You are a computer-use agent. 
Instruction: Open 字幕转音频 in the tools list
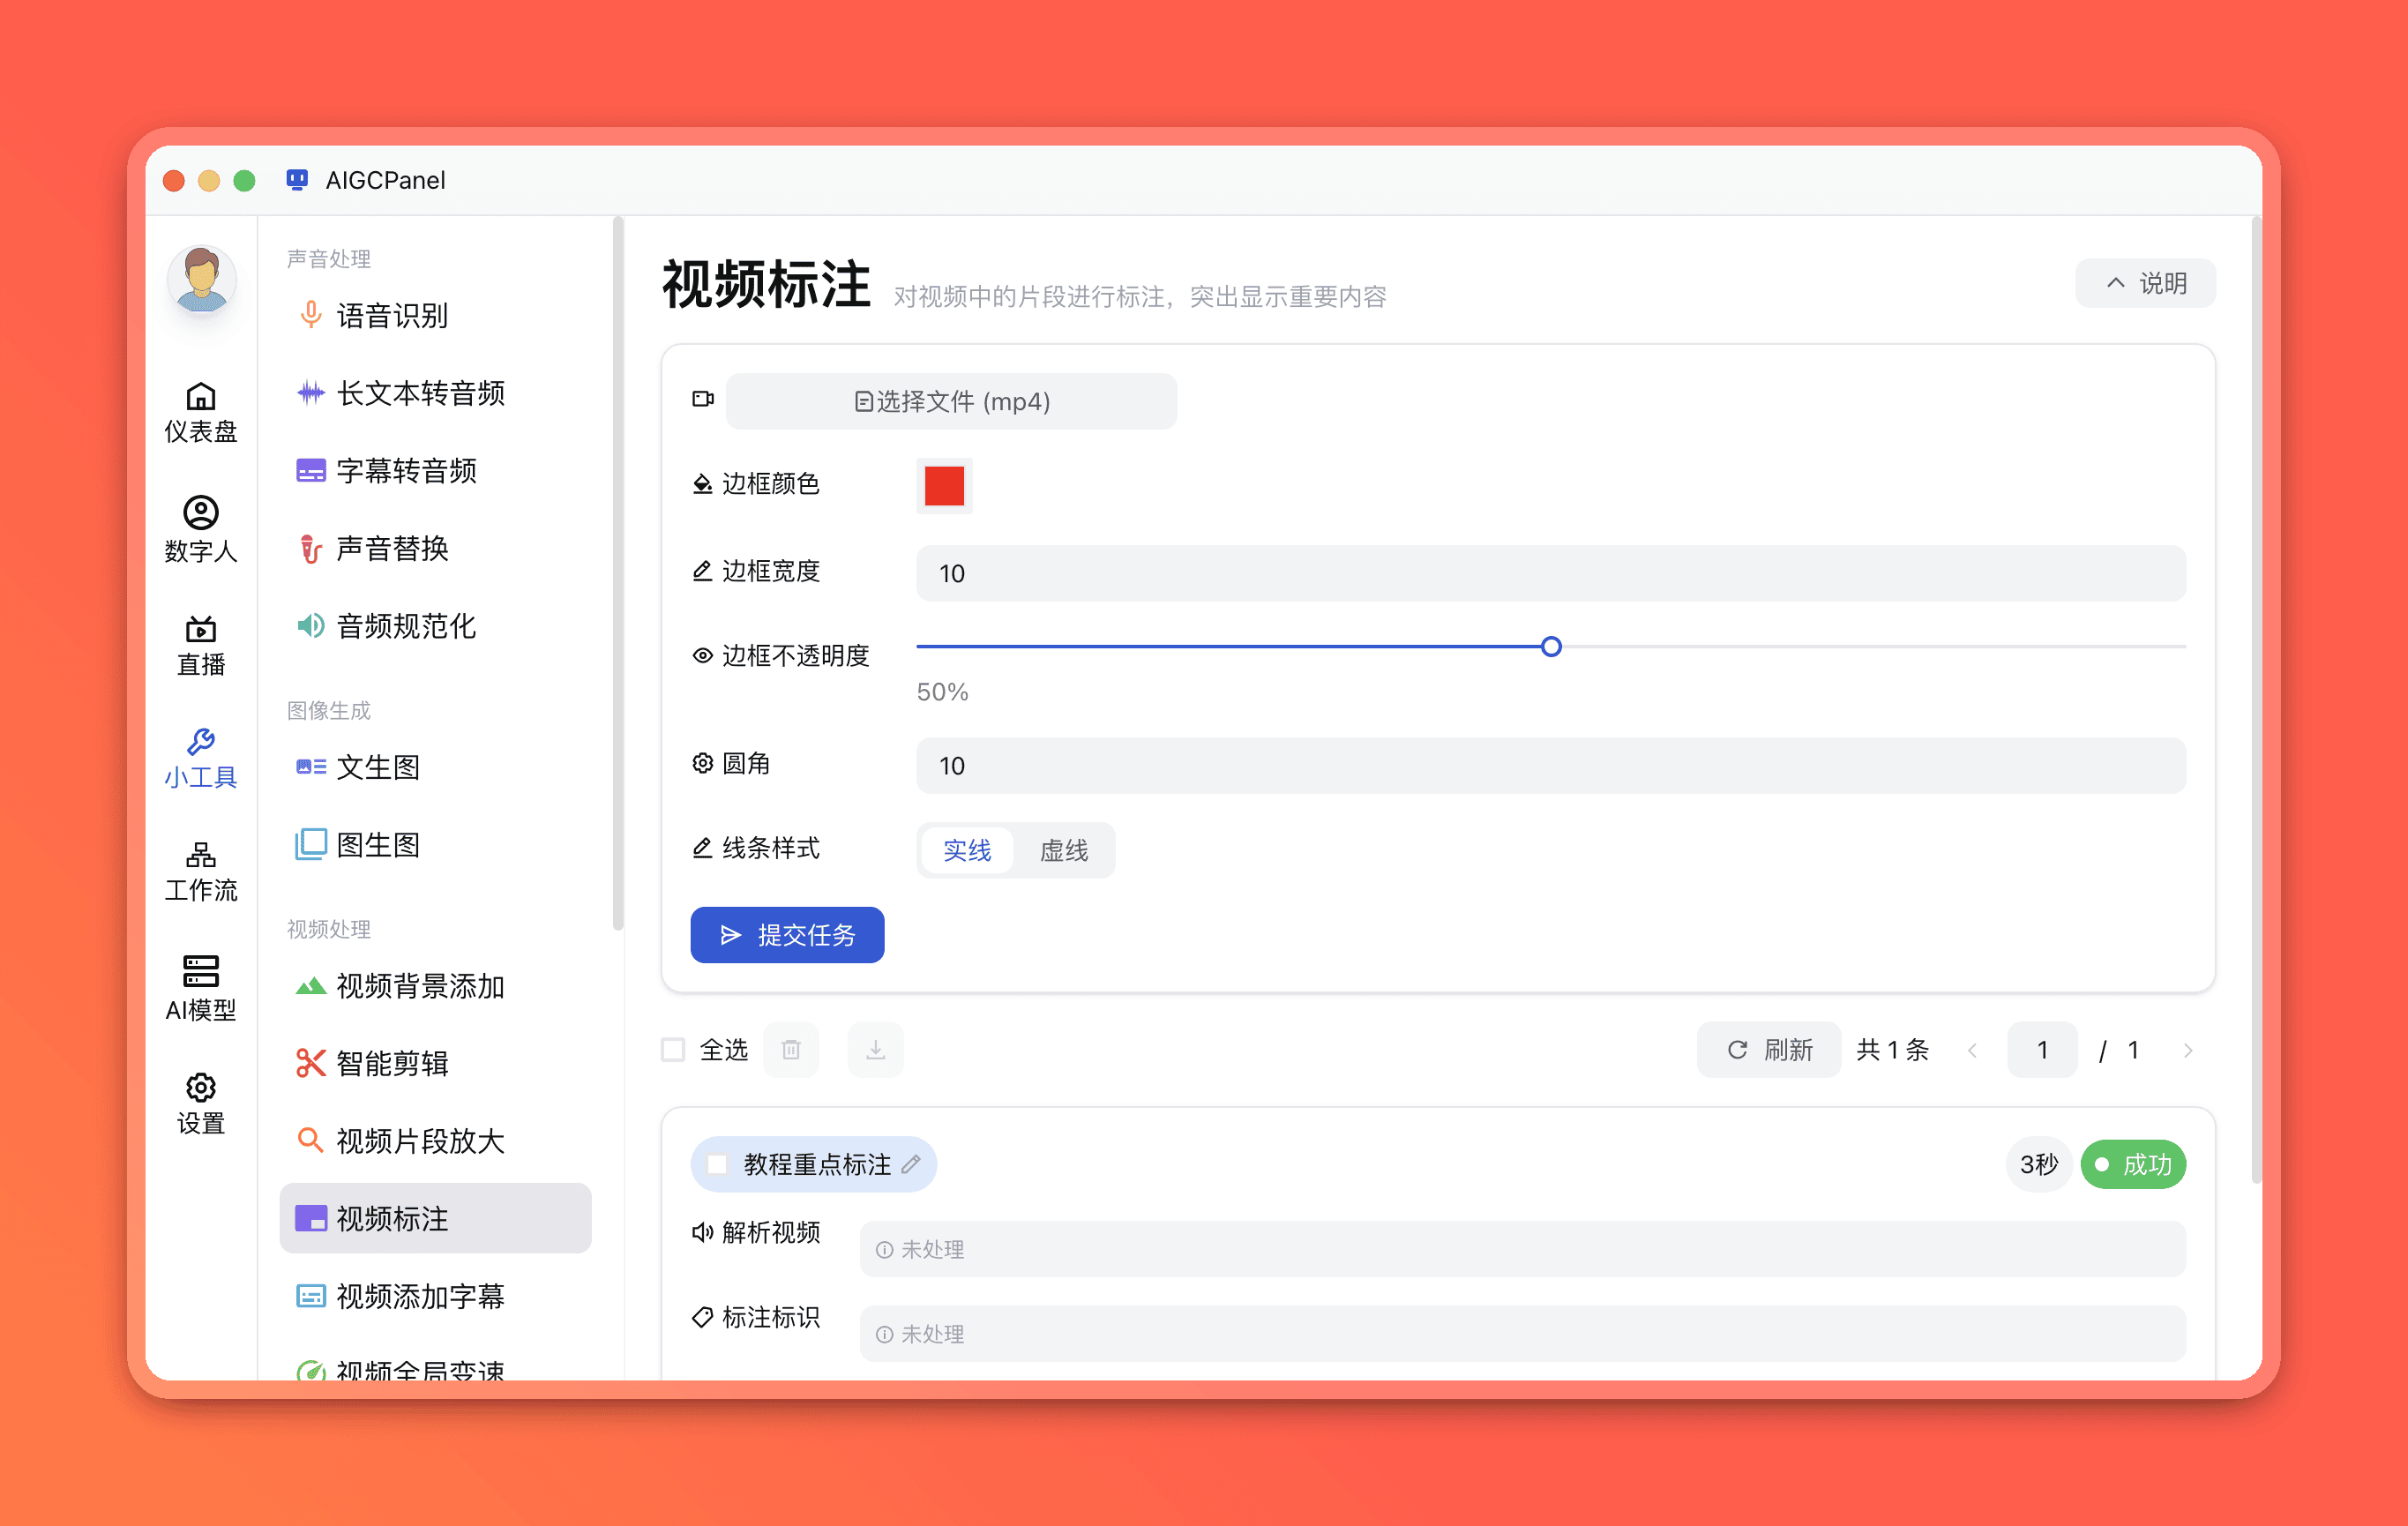(435, 470)
